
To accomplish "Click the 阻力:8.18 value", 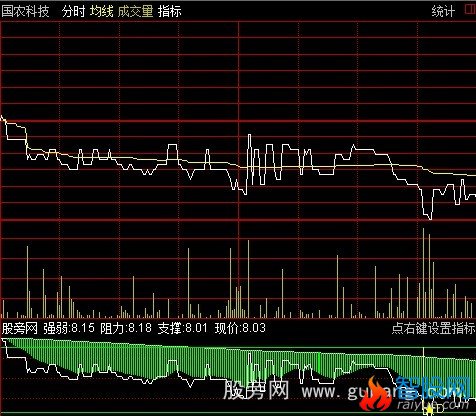I will 126,328.
